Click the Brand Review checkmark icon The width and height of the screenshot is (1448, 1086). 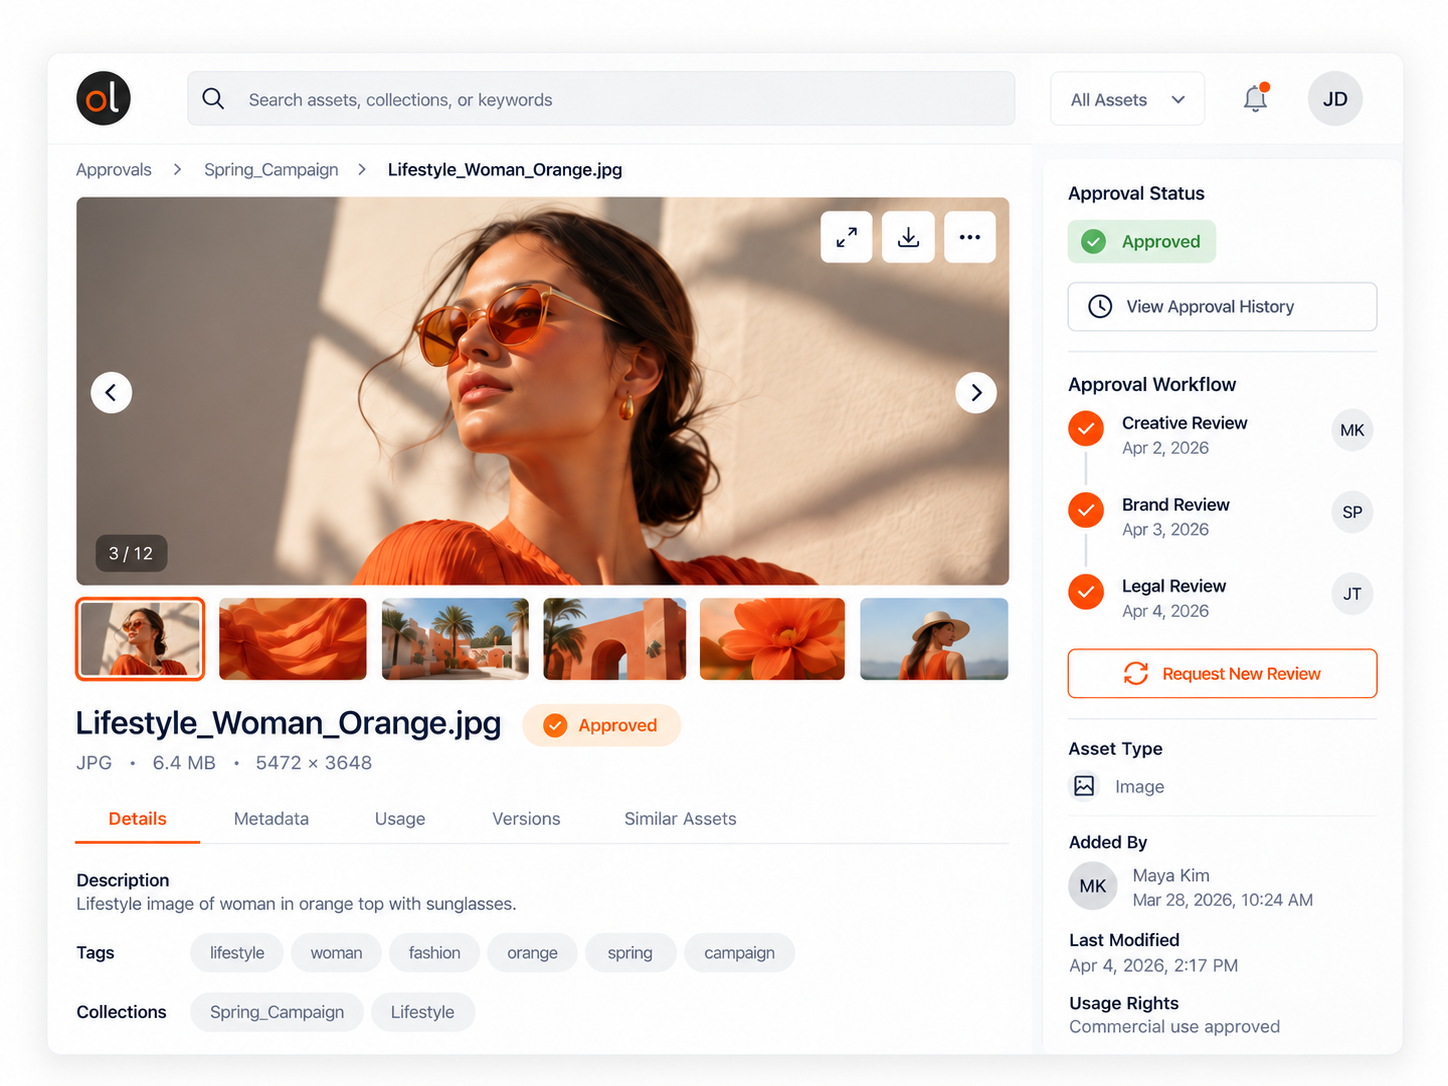tap(1086, 511)
